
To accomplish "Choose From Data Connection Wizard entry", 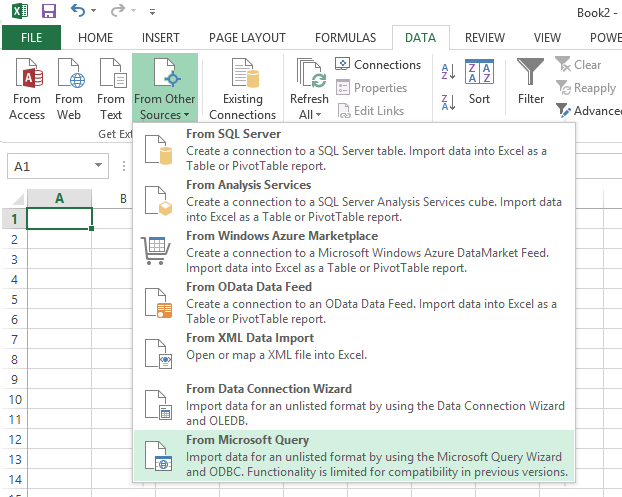I will [354, 405].
